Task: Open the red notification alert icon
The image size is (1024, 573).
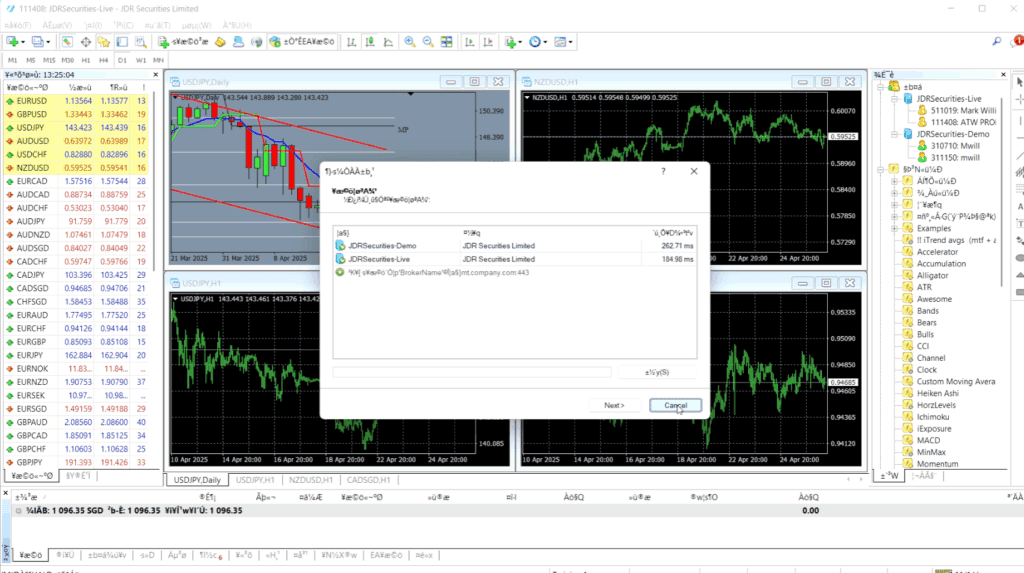Action: coord(1017,41)
